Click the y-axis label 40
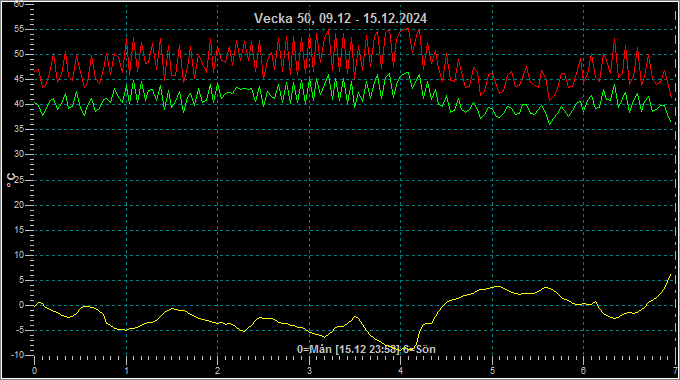 point(19,104)
